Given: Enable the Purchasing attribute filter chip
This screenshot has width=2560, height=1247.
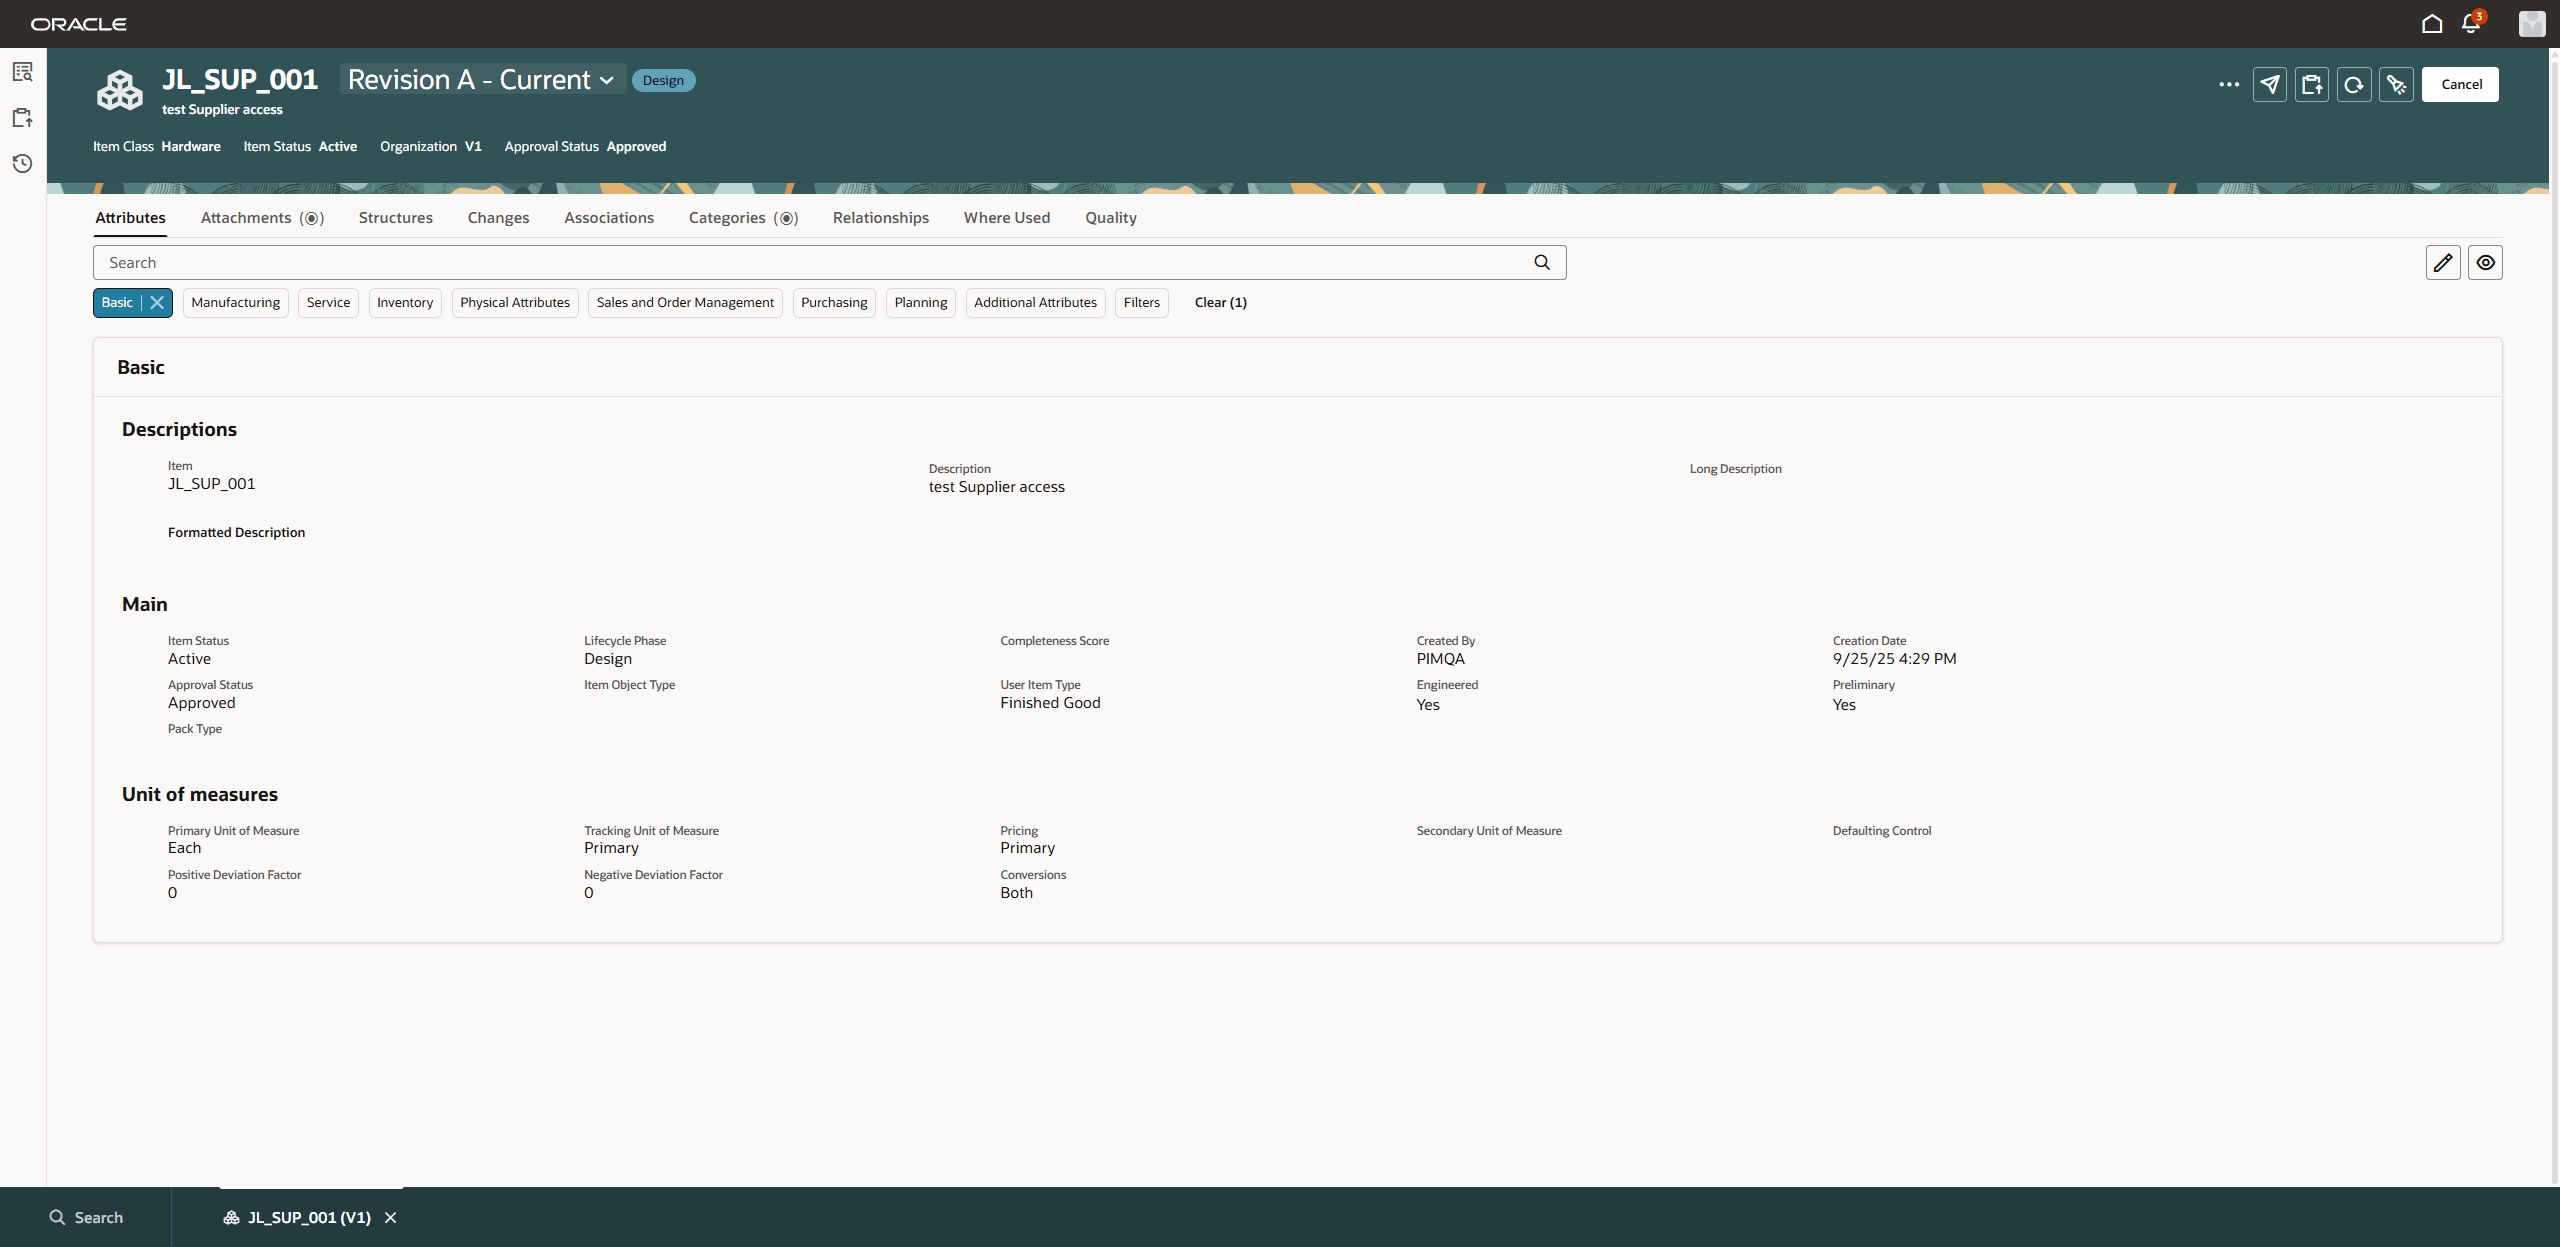Looking at the screenshot, I should 834,302.
